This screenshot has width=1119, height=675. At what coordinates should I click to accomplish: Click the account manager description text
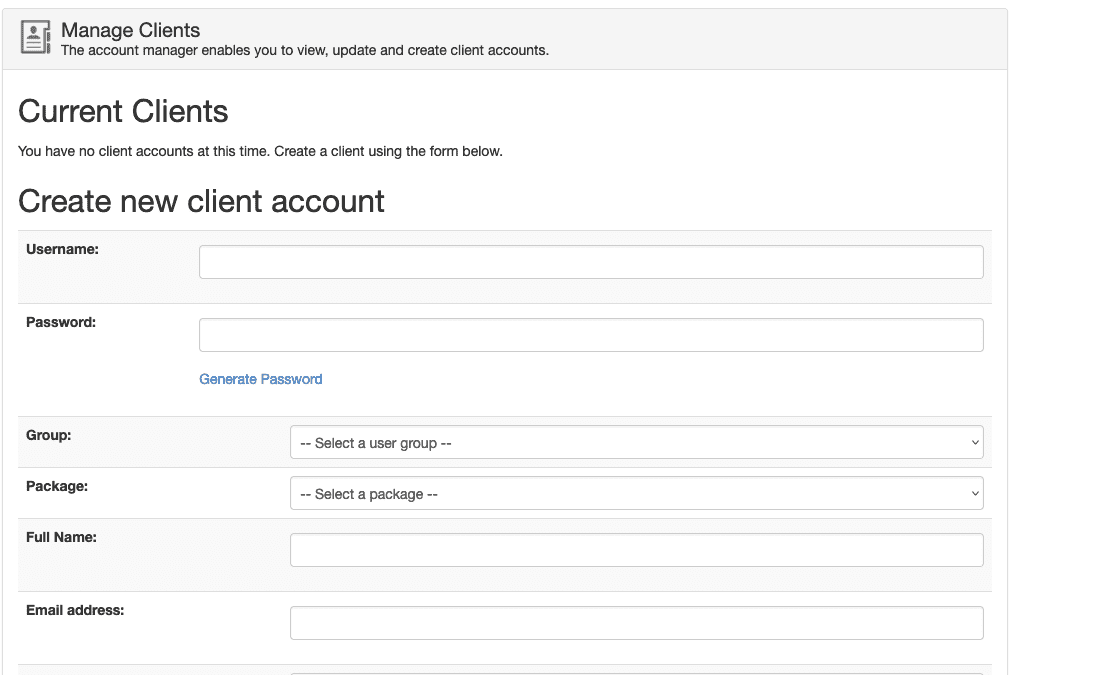point(304,50)
